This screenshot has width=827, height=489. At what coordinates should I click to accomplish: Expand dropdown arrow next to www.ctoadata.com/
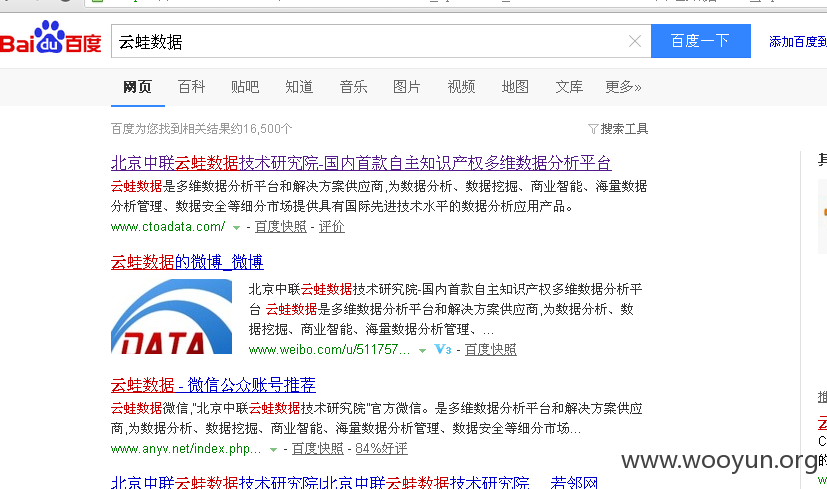(236, 228)
